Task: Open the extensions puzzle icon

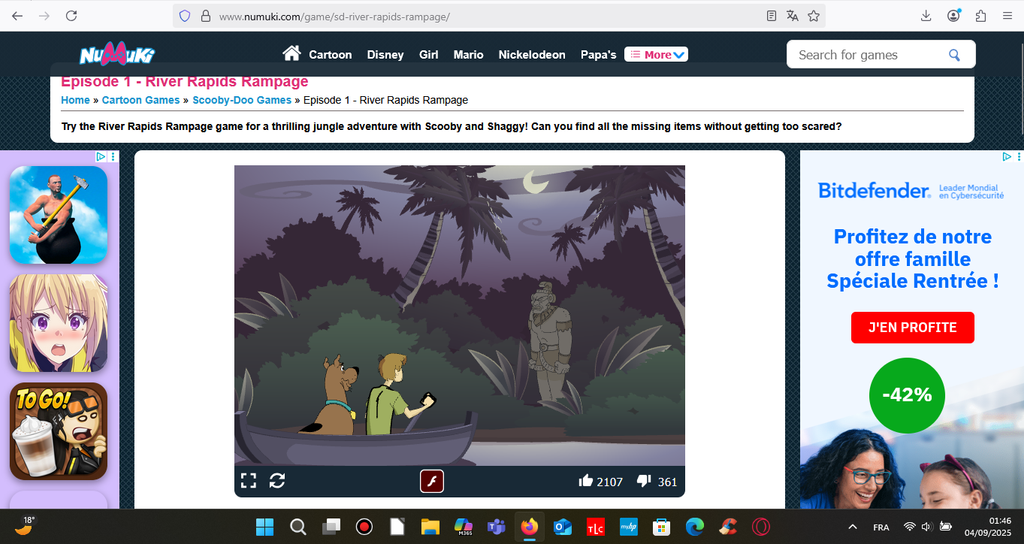Action: point(980,16)
